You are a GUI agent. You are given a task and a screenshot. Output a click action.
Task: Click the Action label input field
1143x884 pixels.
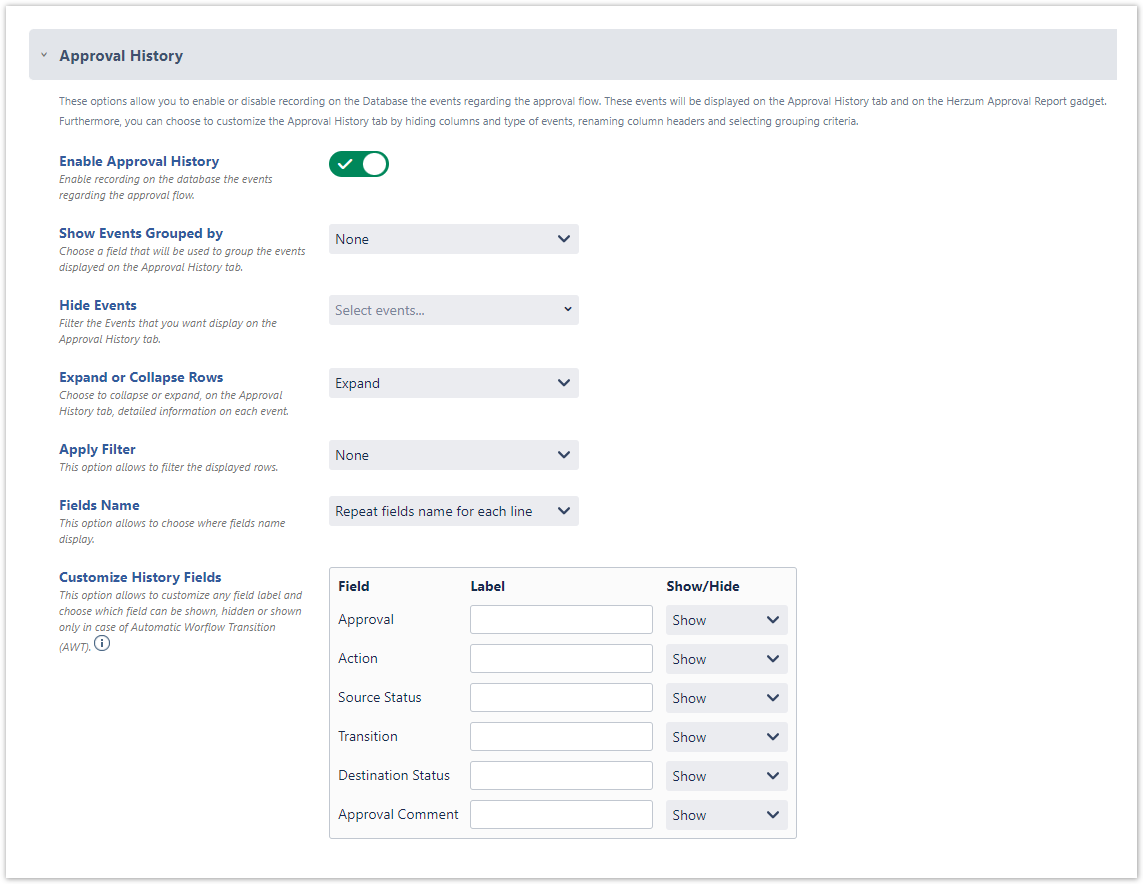pos(561,659)
